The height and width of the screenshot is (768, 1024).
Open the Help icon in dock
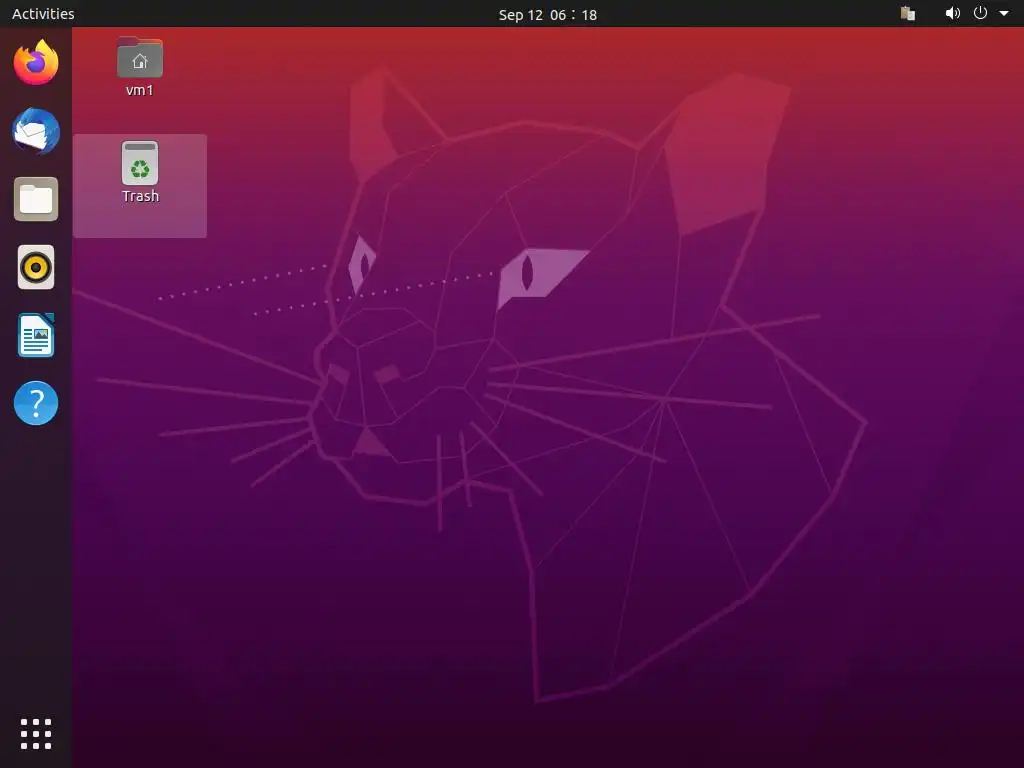tap(36, 403)
